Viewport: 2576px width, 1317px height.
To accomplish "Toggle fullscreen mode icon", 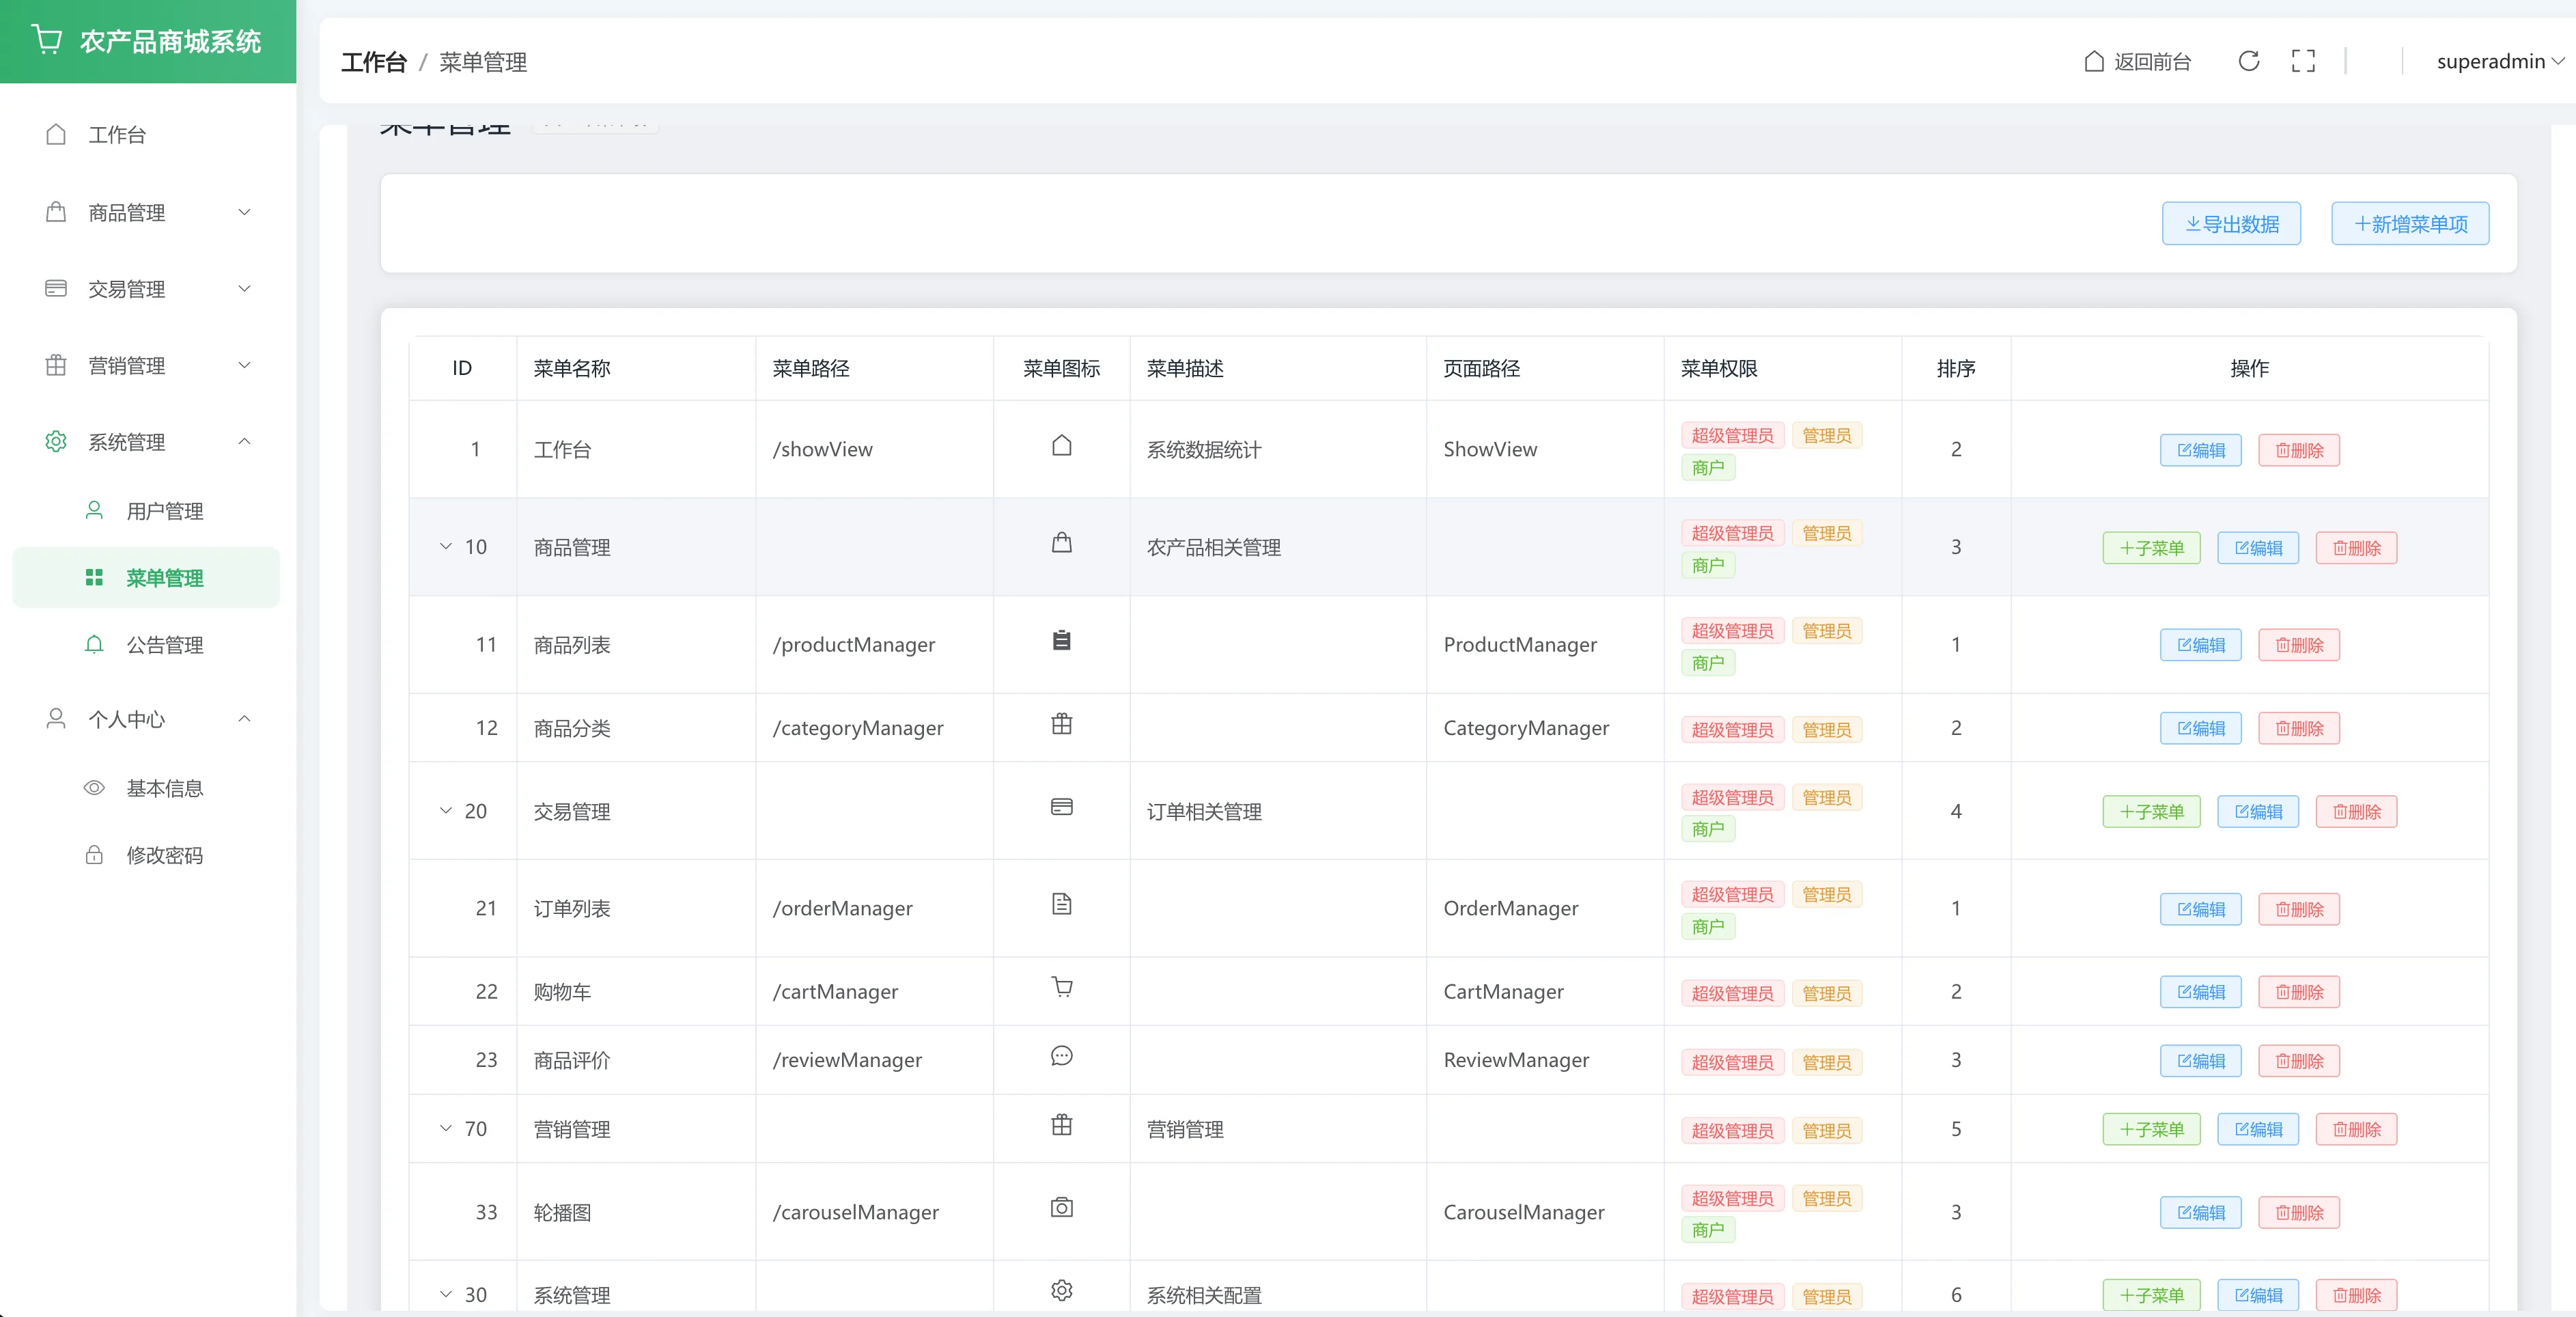I will pyautogui.click(x=2303, y=62).
